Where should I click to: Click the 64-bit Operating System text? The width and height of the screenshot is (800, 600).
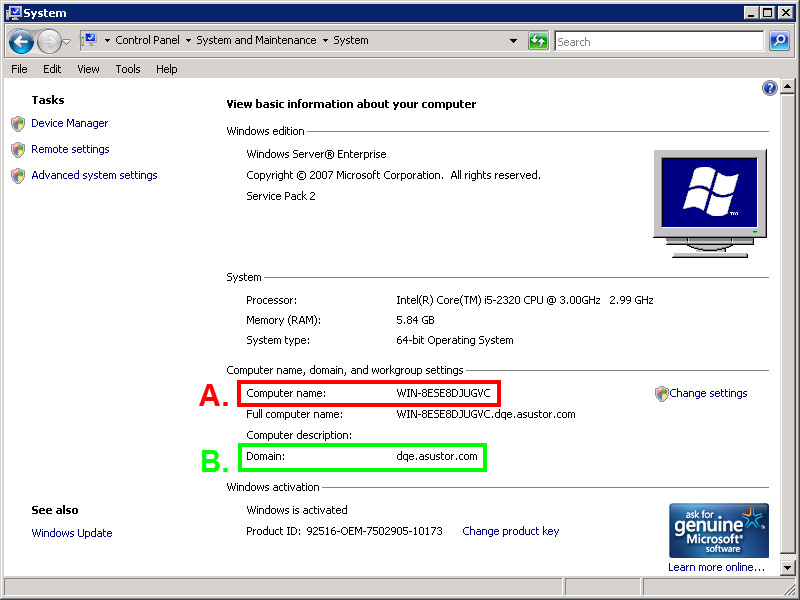(x=455, y=340)
